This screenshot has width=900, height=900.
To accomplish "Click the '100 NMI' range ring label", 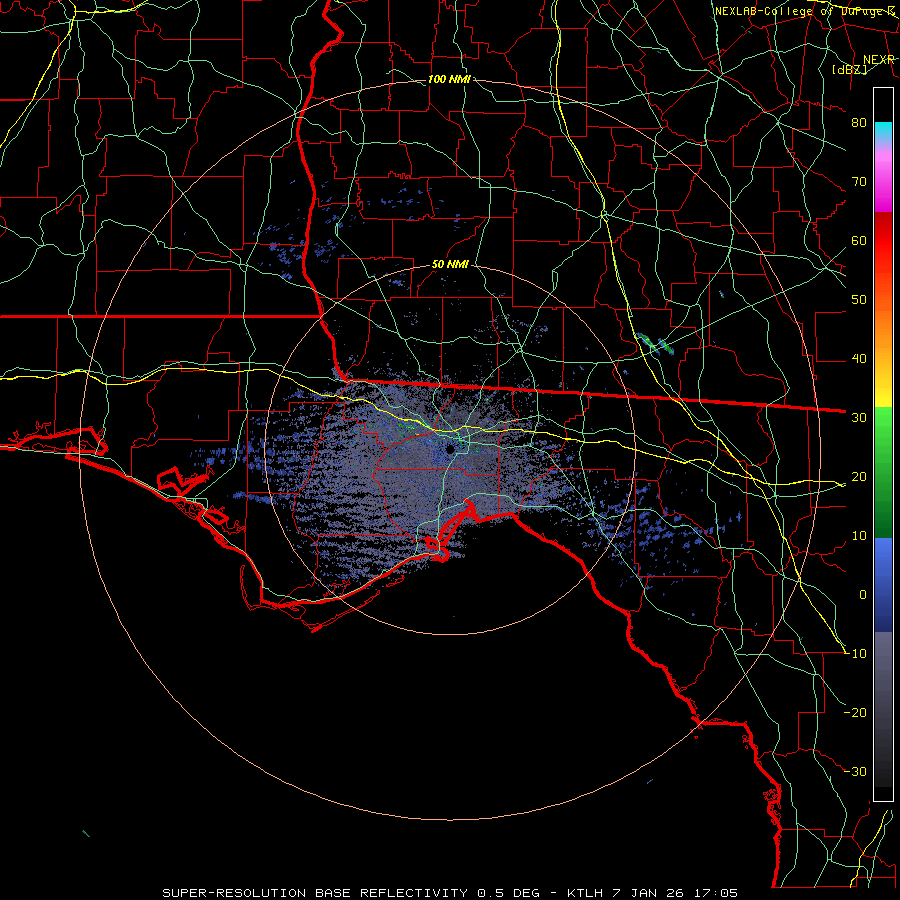I will pyautogui.click(x=449, y=79).
